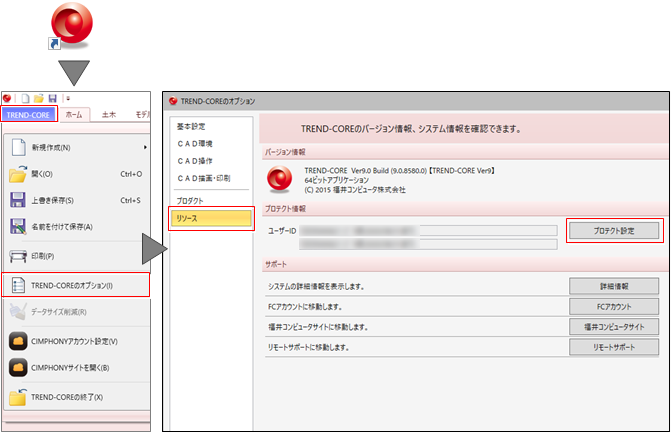Select ＣＡＤ操作 in options sidebar

(x=195, y=161)
